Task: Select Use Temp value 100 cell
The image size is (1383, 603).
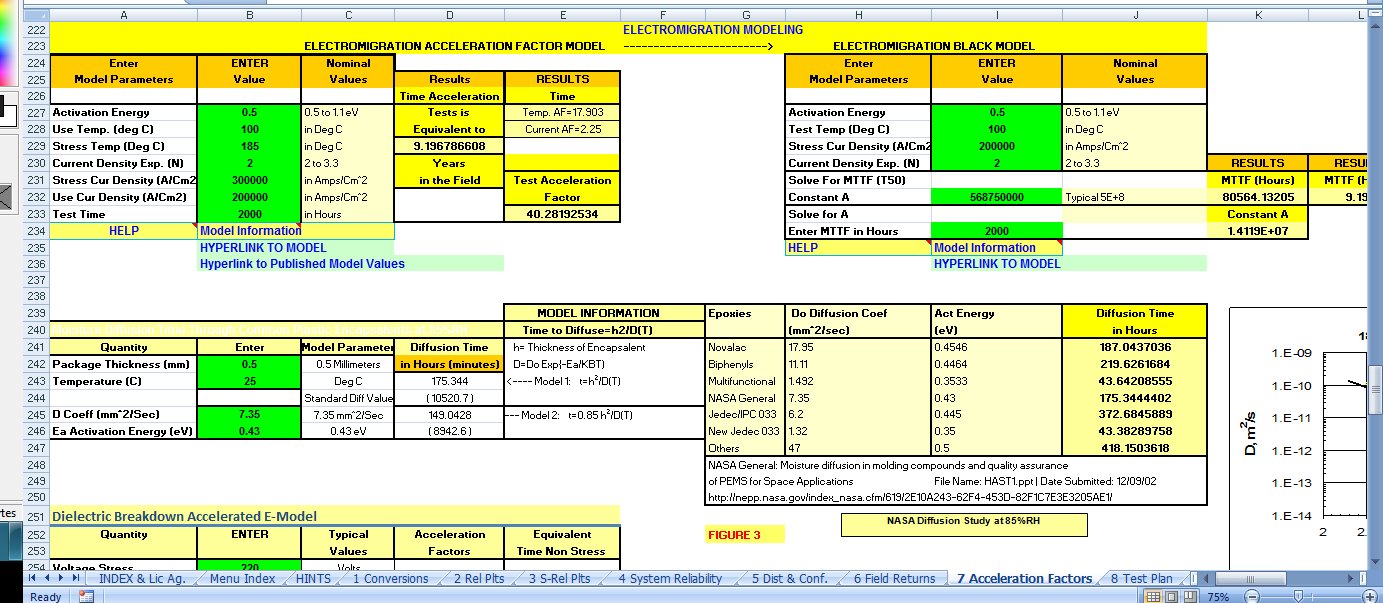Action: [x=249, y=130]
